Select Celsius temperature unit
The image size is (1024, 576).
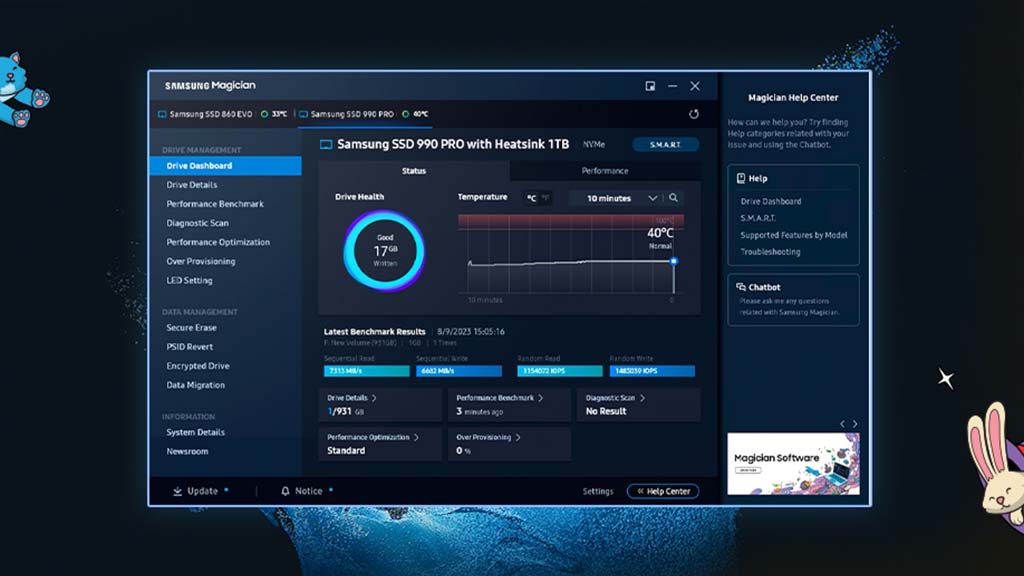tap(531, 198)
